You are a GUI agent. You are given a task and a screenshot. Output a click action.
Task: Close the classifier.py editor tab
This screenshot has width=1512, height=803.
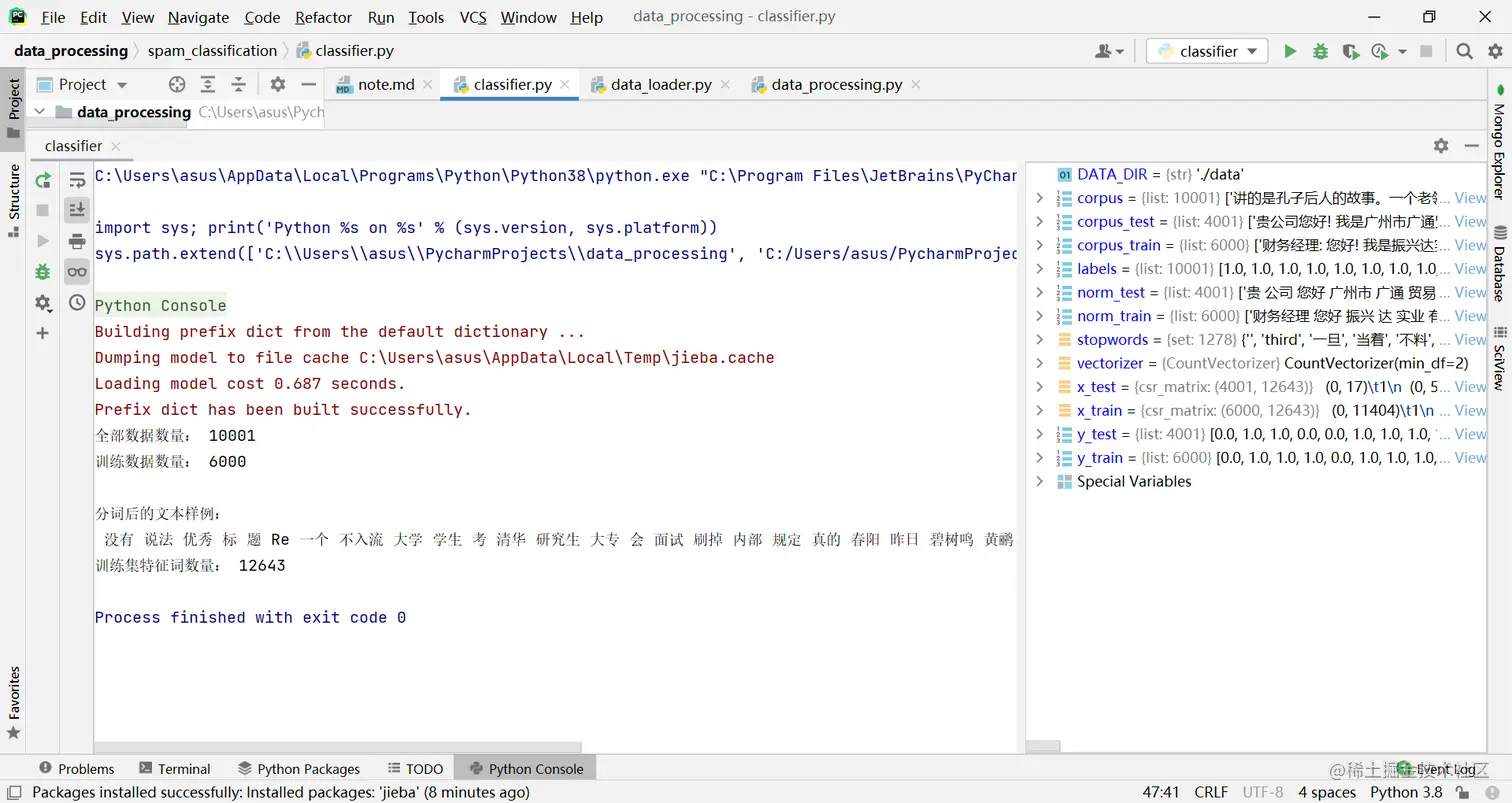point(565,85)
